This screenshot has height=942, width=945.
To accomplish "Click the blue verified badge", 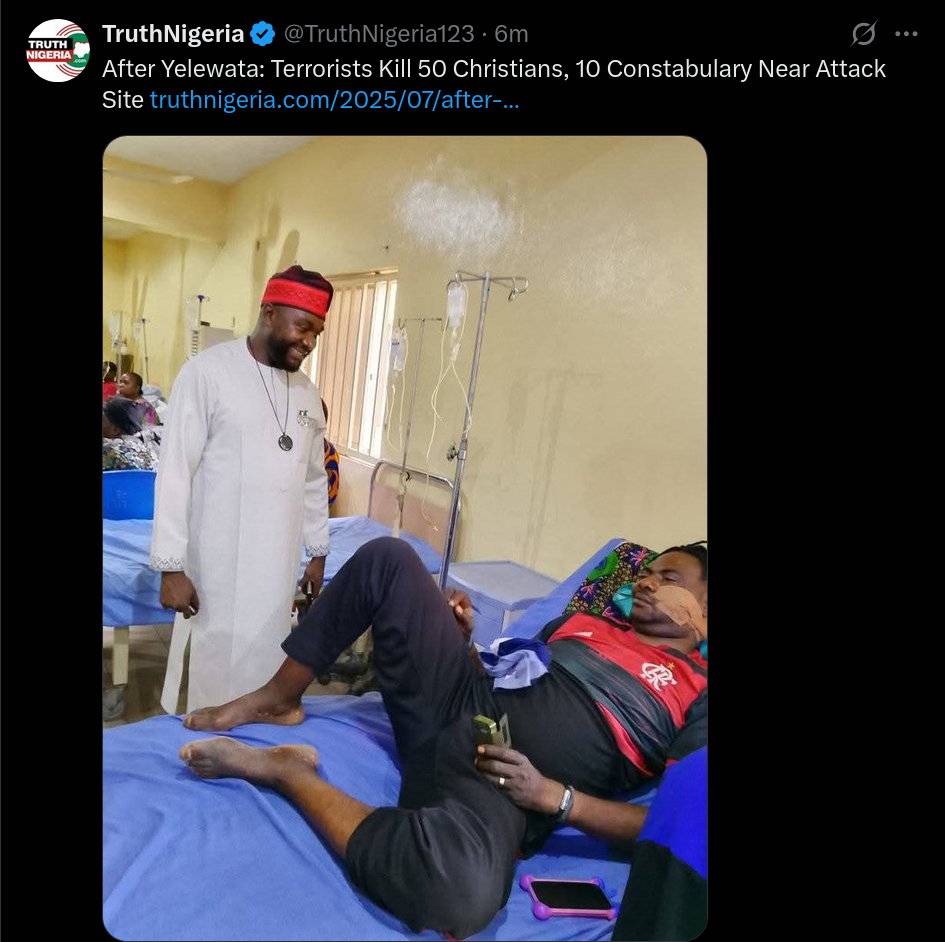I will [263, 34].
